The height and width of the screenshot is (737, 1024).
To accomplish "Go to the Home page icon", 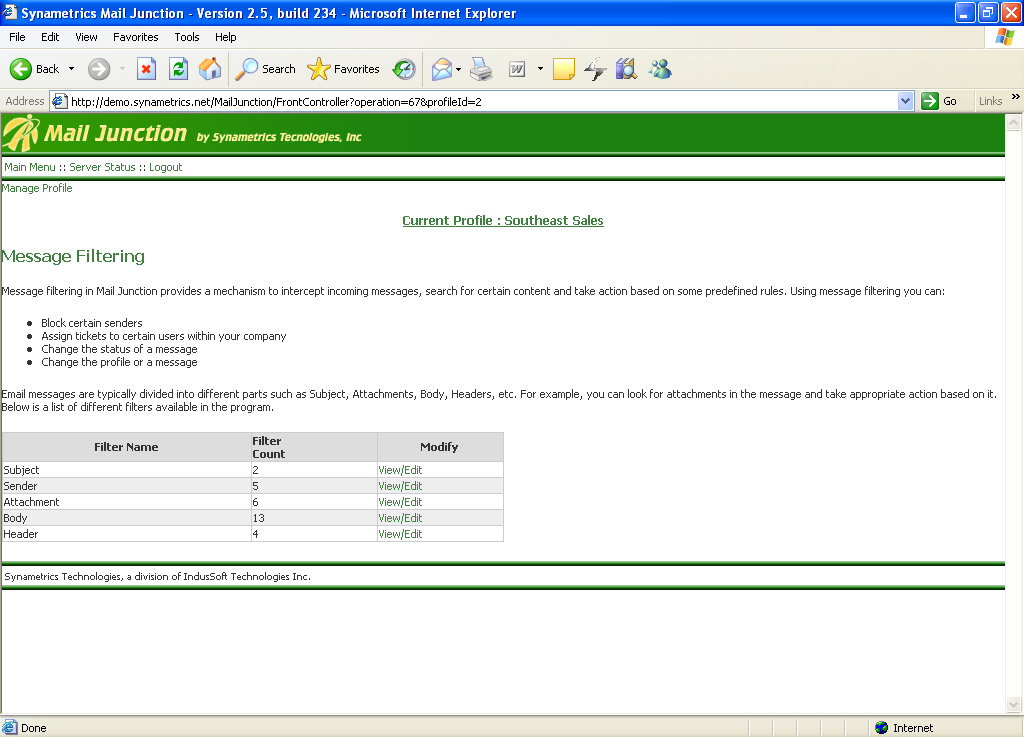I will [210, 69].
